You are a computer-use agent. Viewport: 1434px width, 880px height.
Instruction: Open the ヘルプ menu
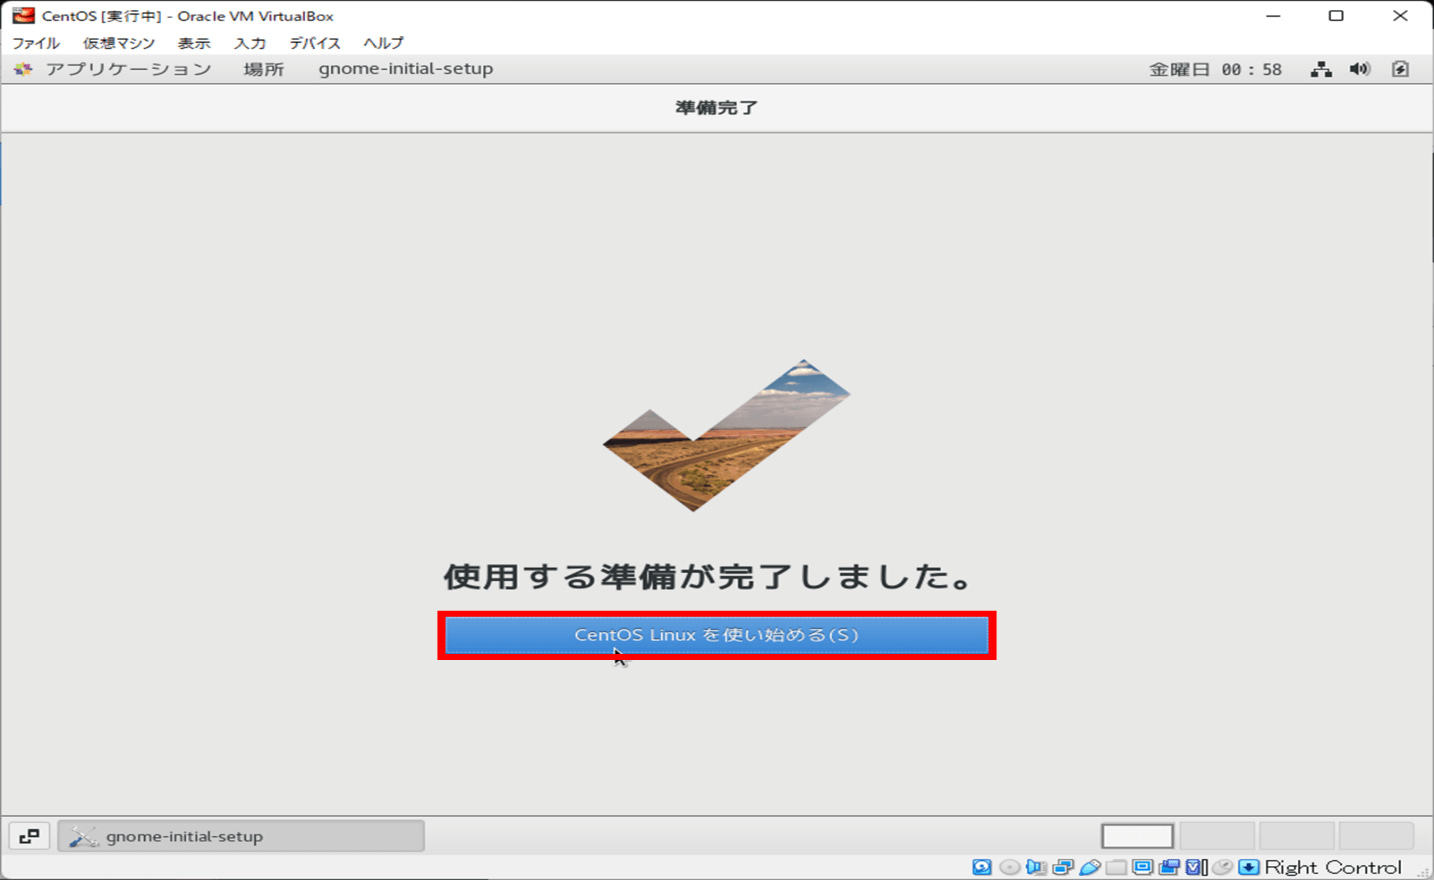coord(383,43)
